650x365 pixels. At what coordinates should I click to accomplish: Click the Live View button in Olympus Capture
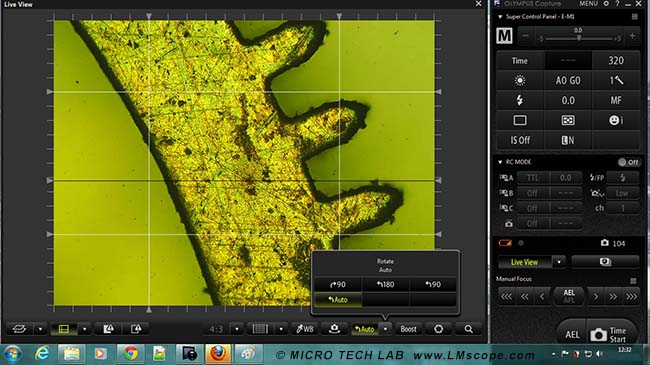point(524,262)
